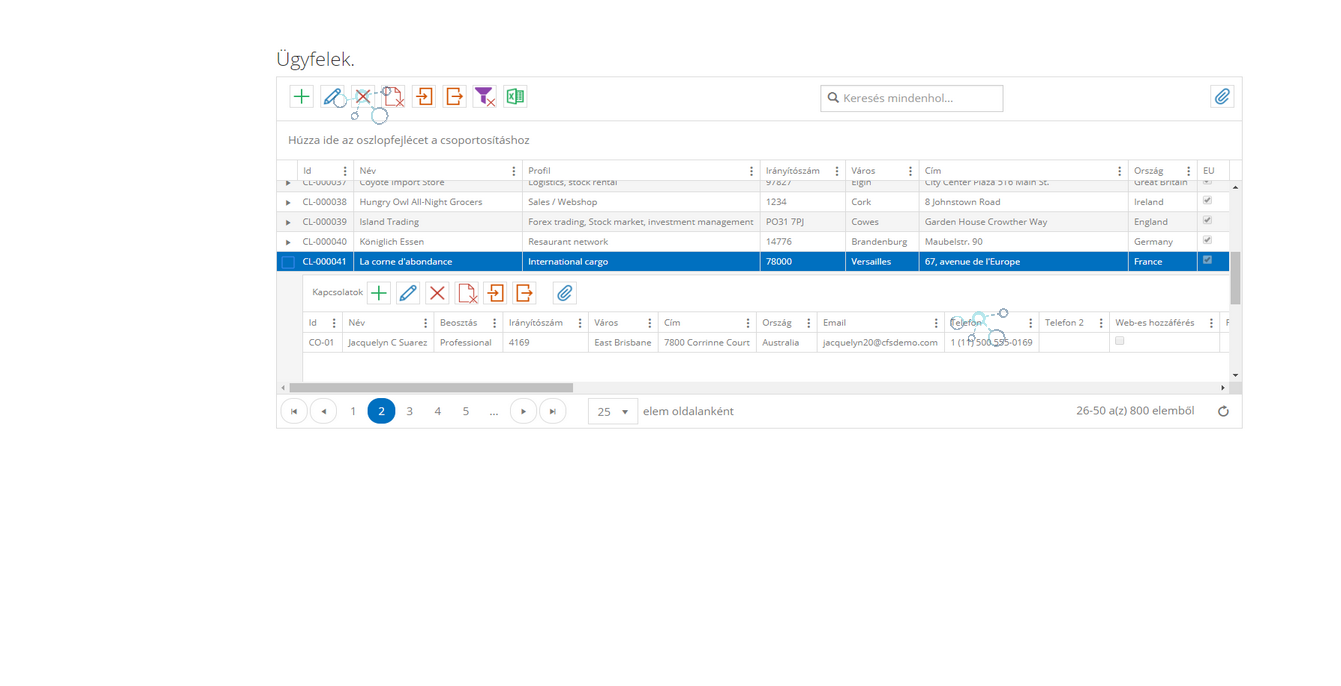This screenshot has width=1341, height=686.
Task: Go to page 1
Action: (353, 411)
